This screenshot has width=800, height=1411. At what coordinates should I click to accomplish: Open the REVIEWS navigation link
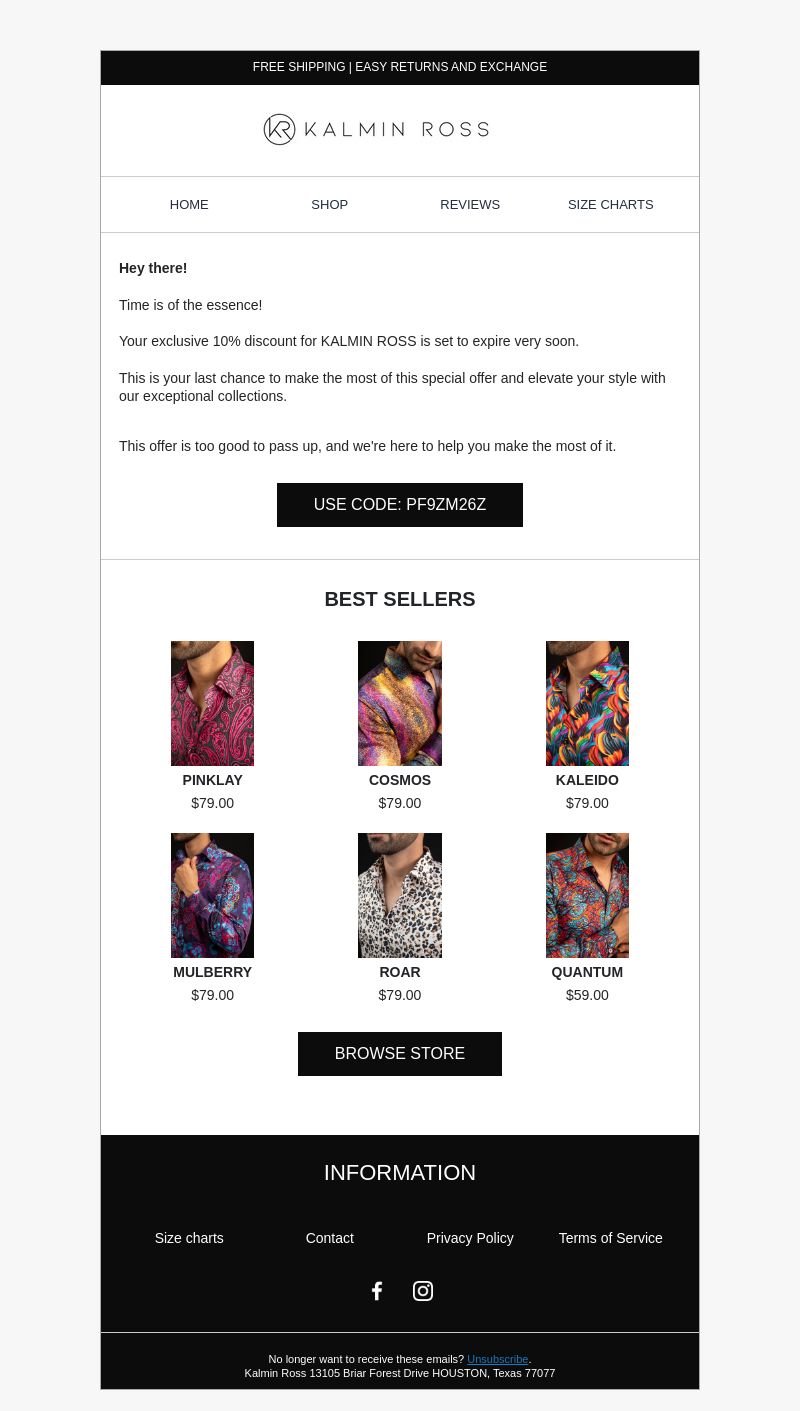click(x=470, y=205)
